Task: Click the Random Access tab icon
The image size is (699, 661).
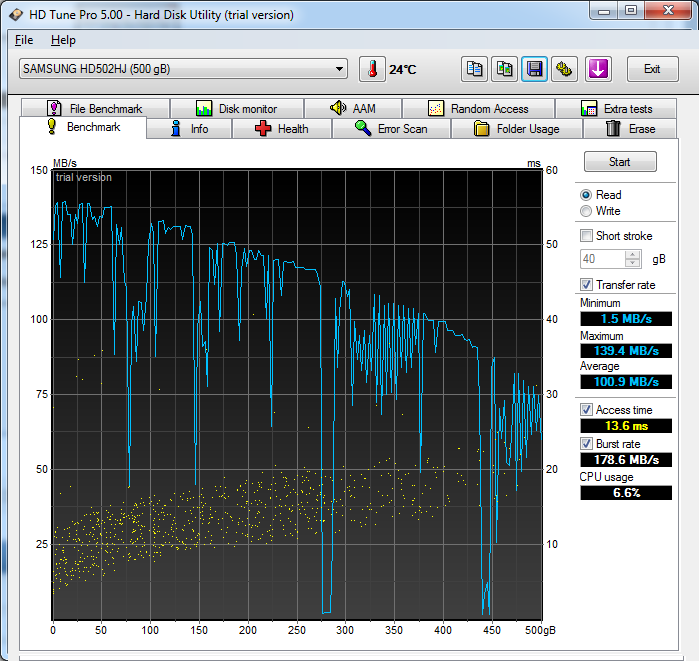Action: 436,108
